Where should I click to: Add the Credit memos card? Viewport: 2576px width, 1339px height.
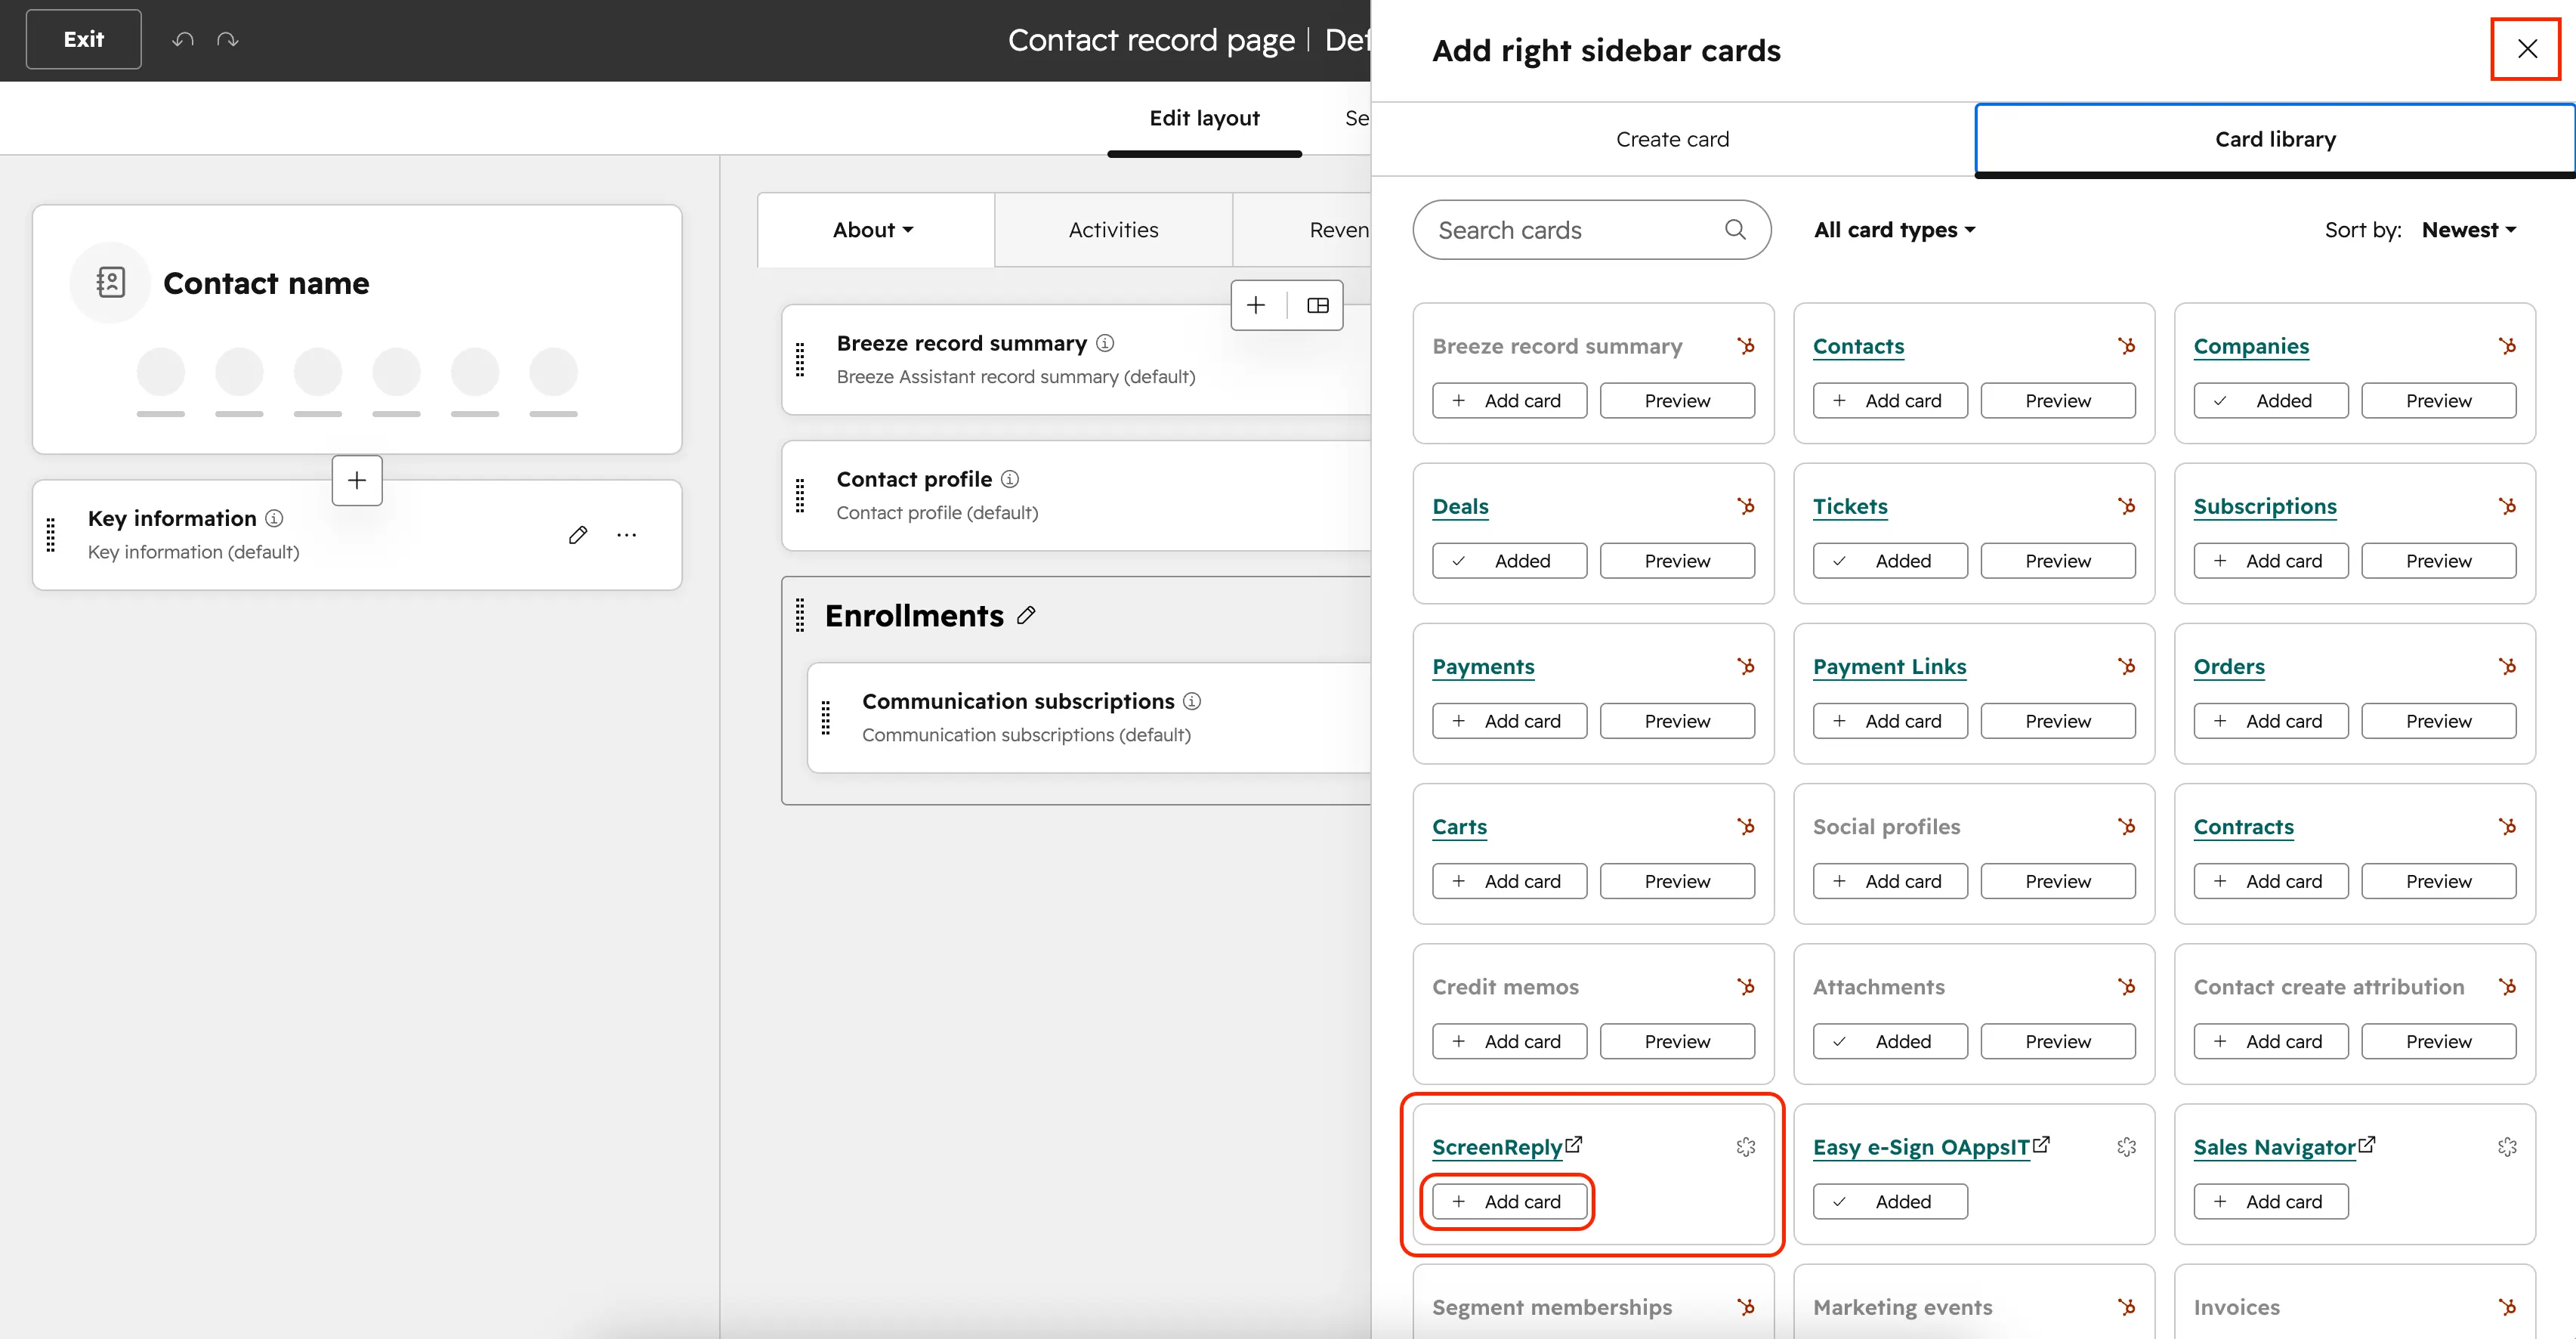(x=1510, y=1042)
